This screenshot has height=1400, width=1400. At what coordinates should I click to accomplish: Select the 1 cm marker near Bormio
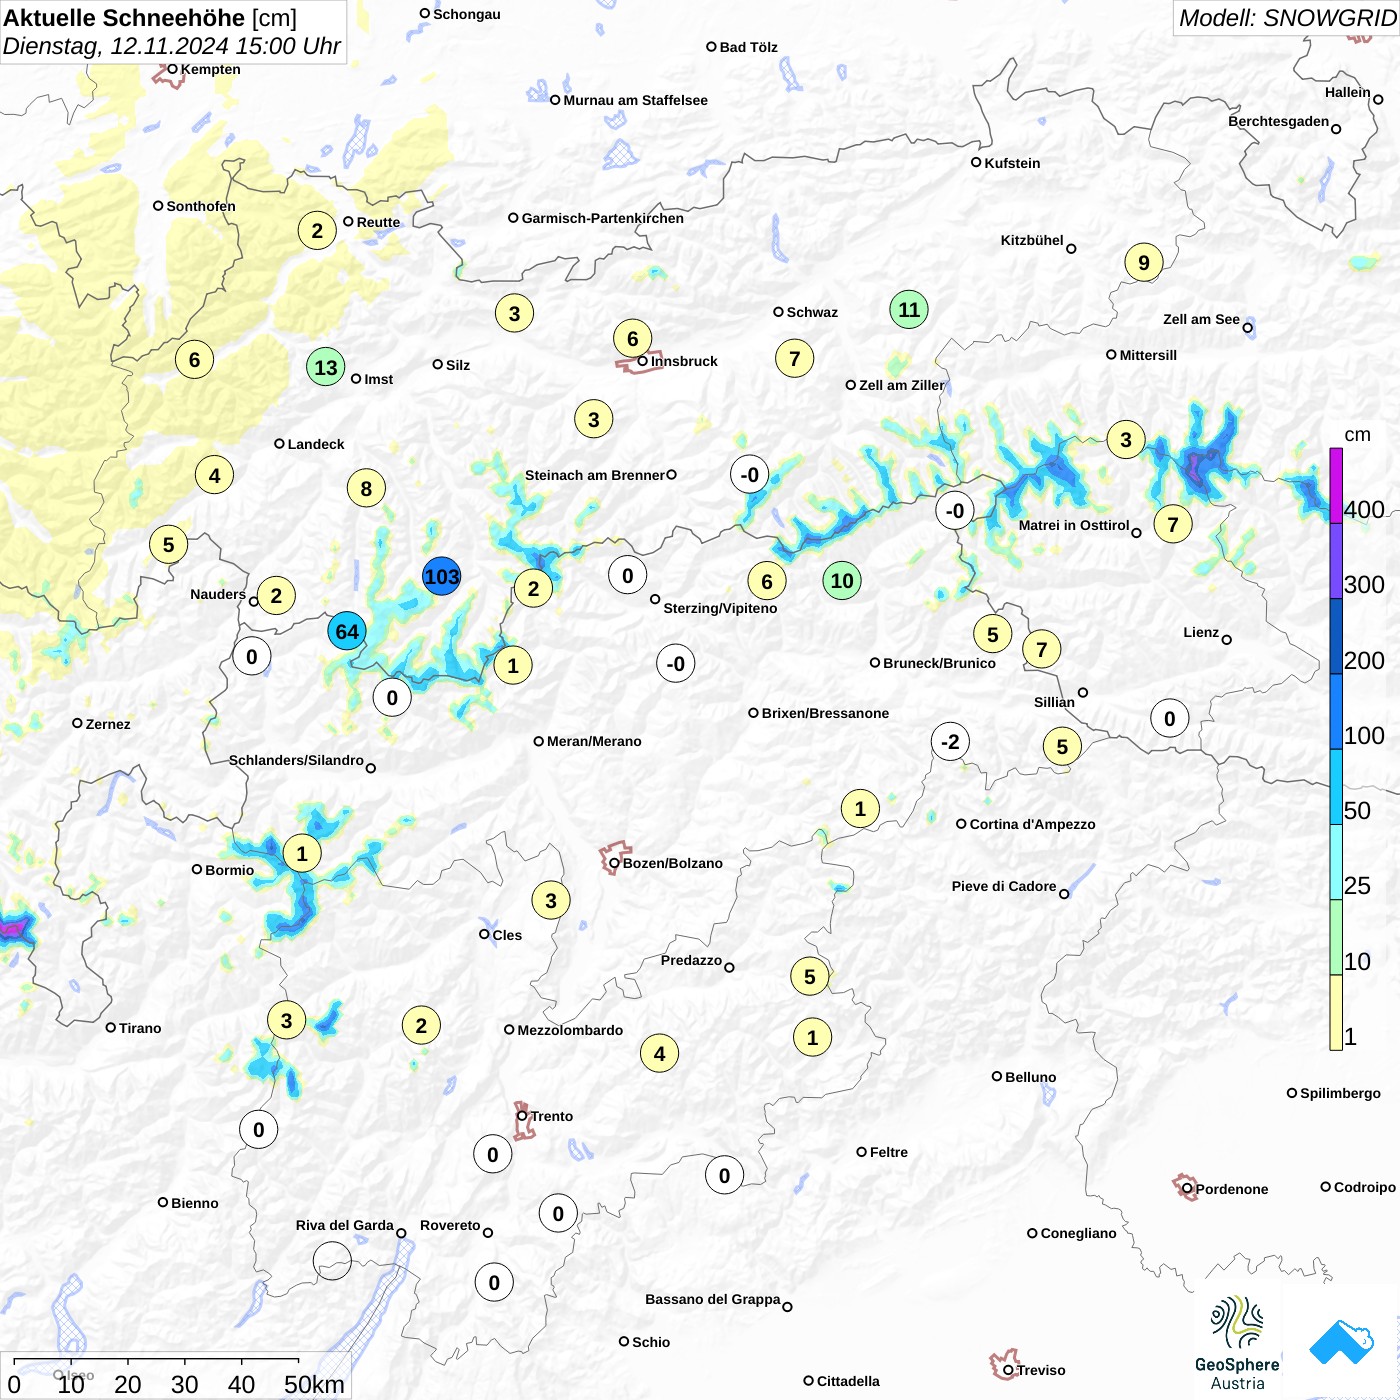point(302,854)
